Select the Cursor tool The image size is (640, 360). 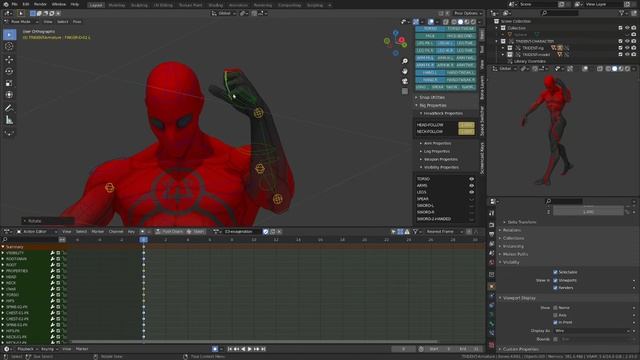click(x=9, y=47)
